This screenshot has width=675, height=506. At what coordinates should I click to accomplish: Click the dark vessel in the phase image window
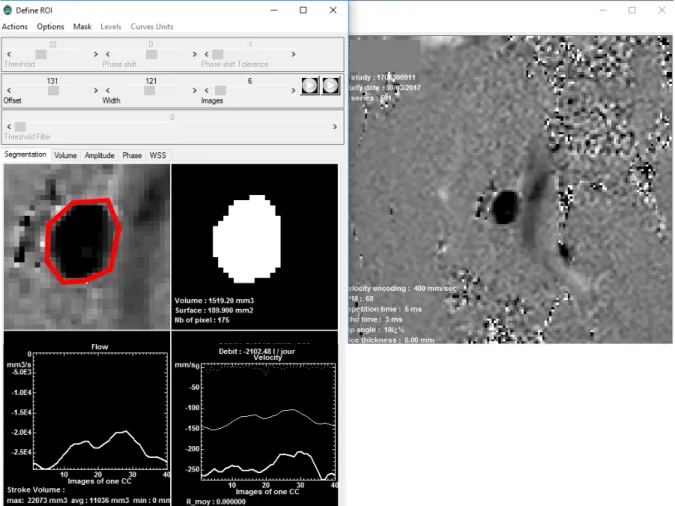[505, 208]
